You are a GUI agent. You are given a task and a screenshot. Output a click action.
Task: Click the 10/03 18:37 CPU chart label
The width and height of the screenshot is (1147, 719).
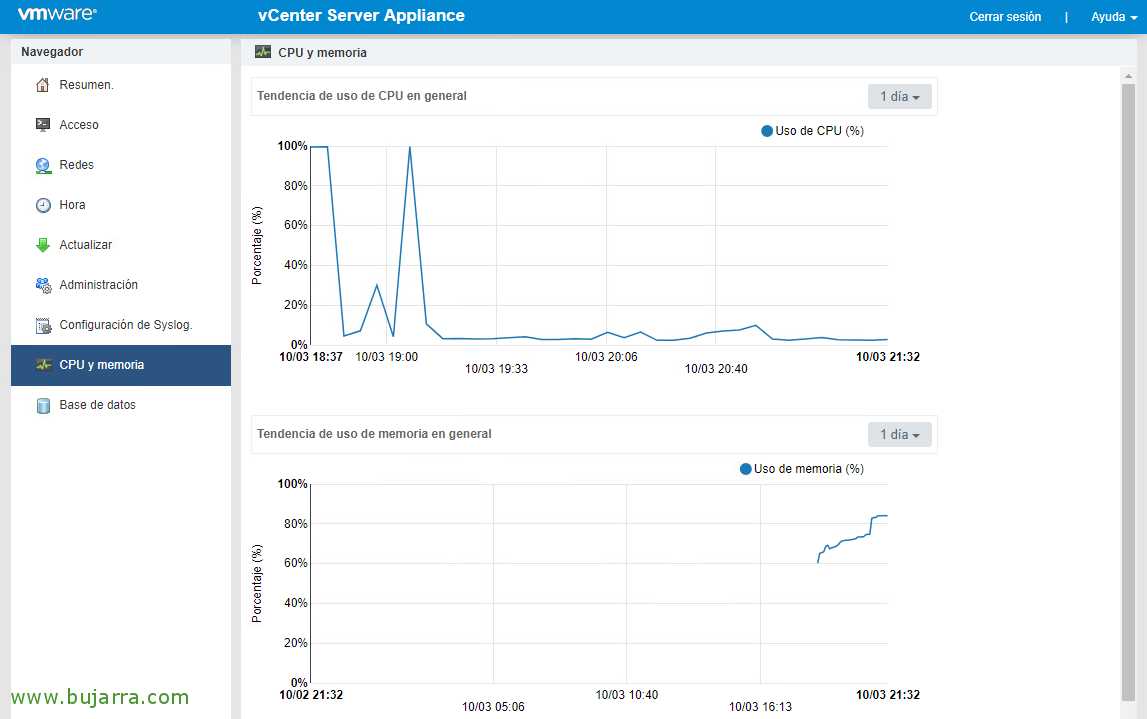click(x=311, y=357)
